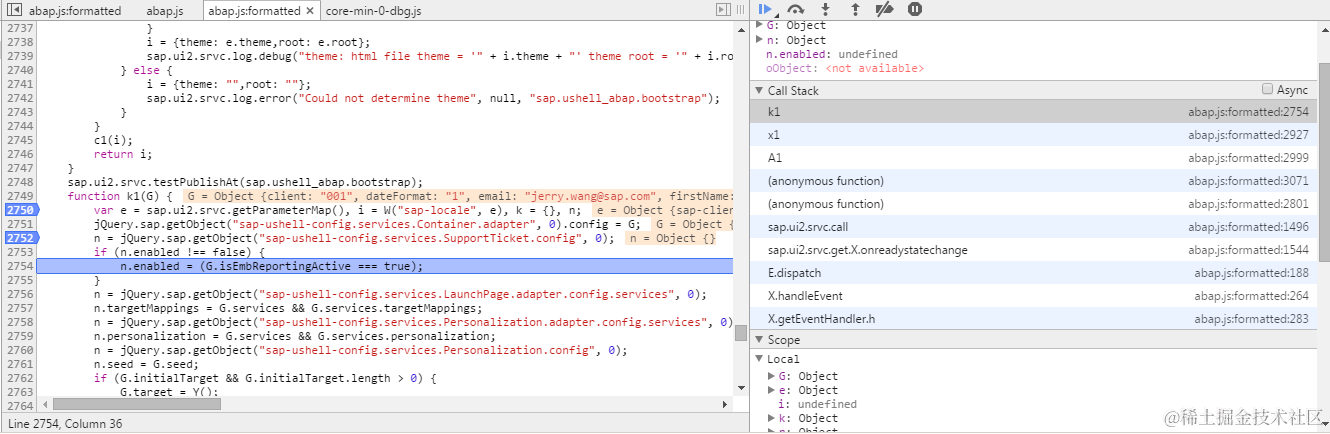The height and width of the screenshot is (434, 1330).
Task: Click the n.enabled: undefined entry
Action: [x=831, y=54]
